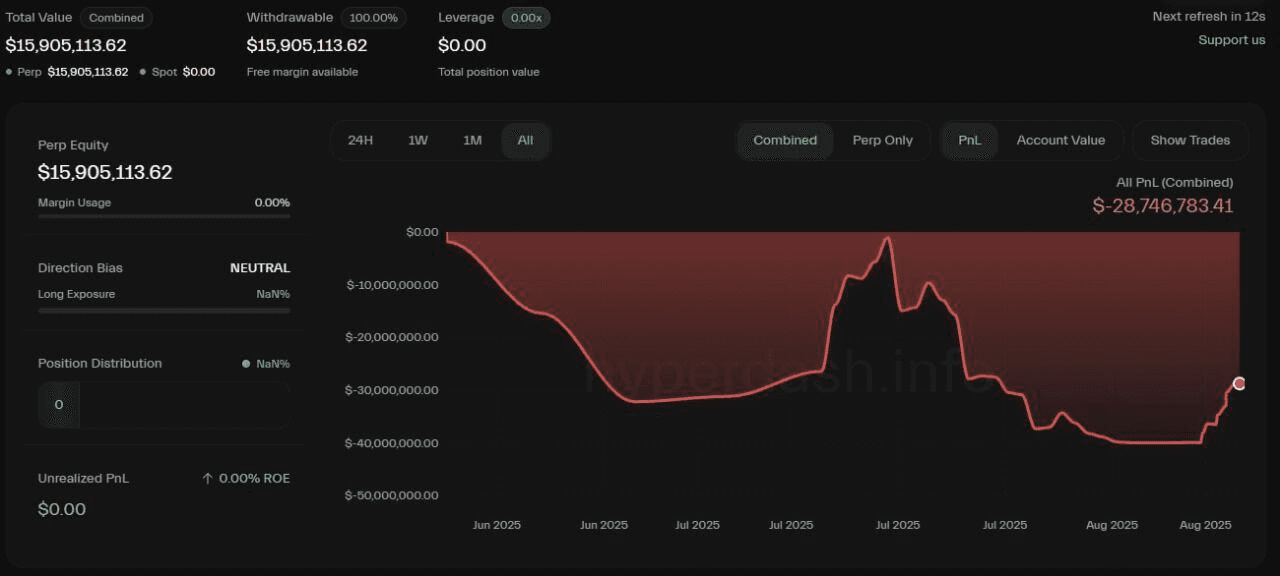Click the Margin Usage progress bar
The image size is (1280, 576).
tap(164, 216)
